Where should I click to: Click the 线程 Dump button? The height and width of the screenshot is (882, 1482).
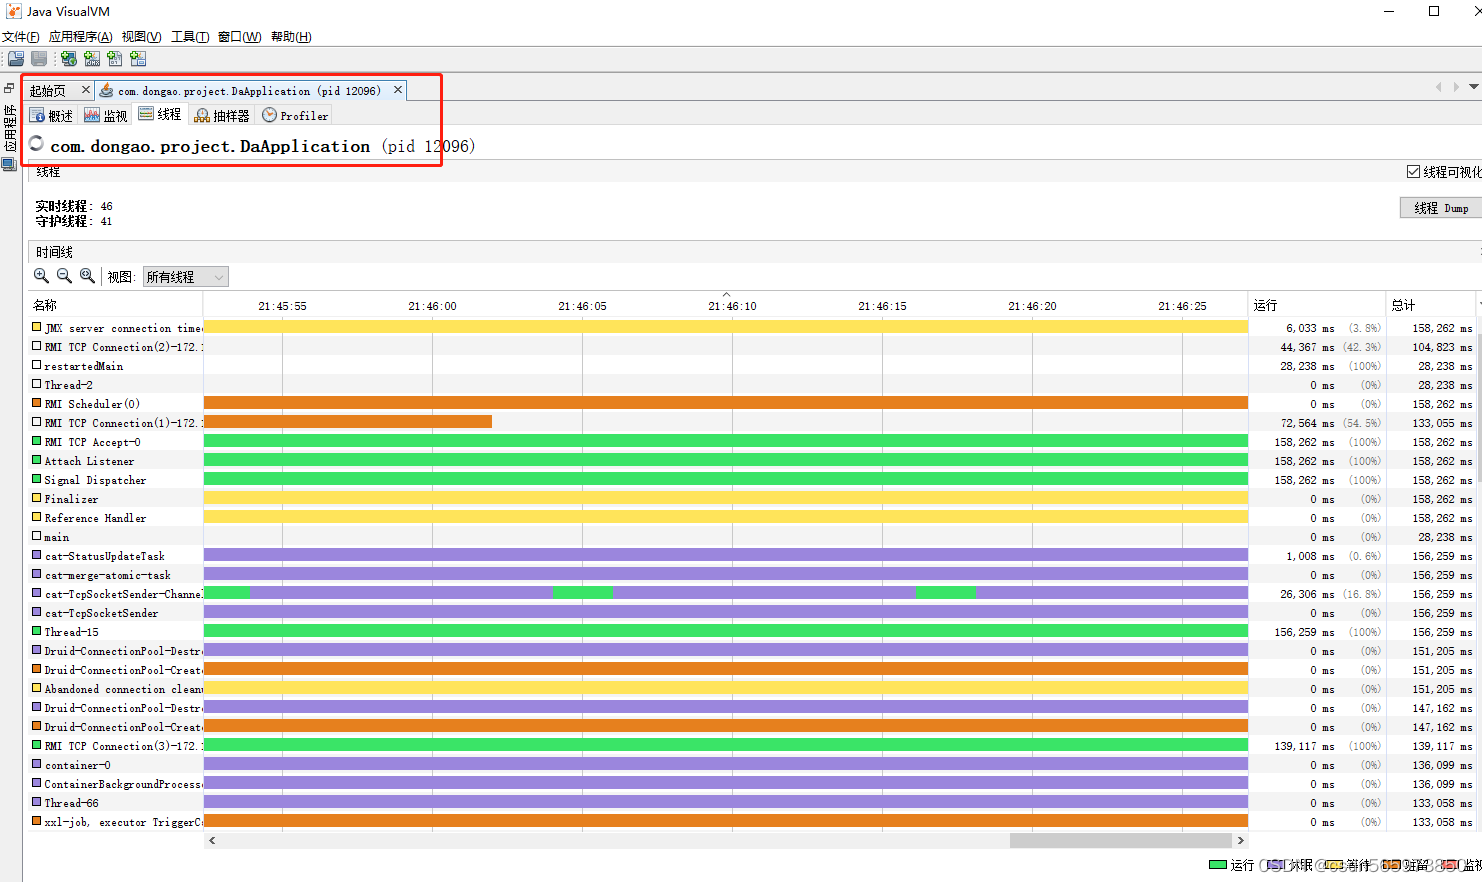coord(1441,208)
